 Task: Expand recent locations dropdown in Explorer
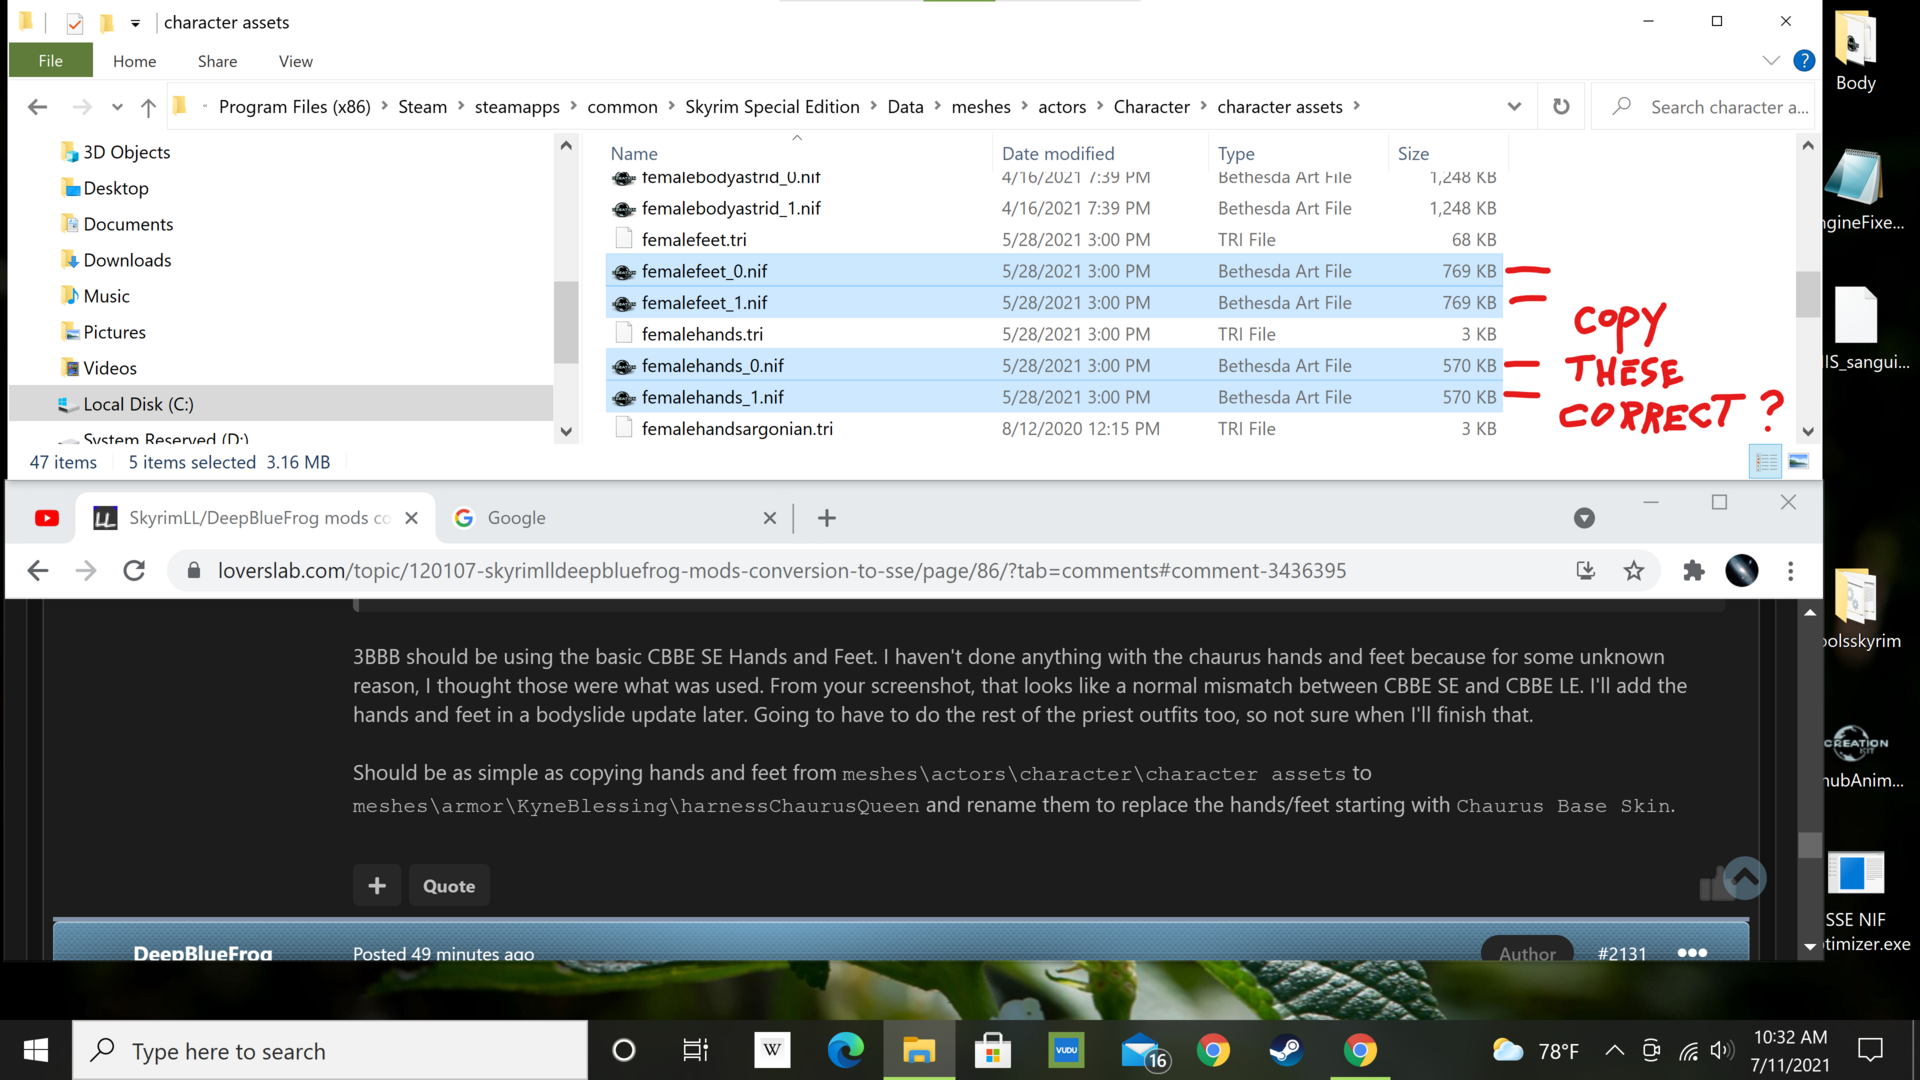pyautogui.click(x=117, y=107)
